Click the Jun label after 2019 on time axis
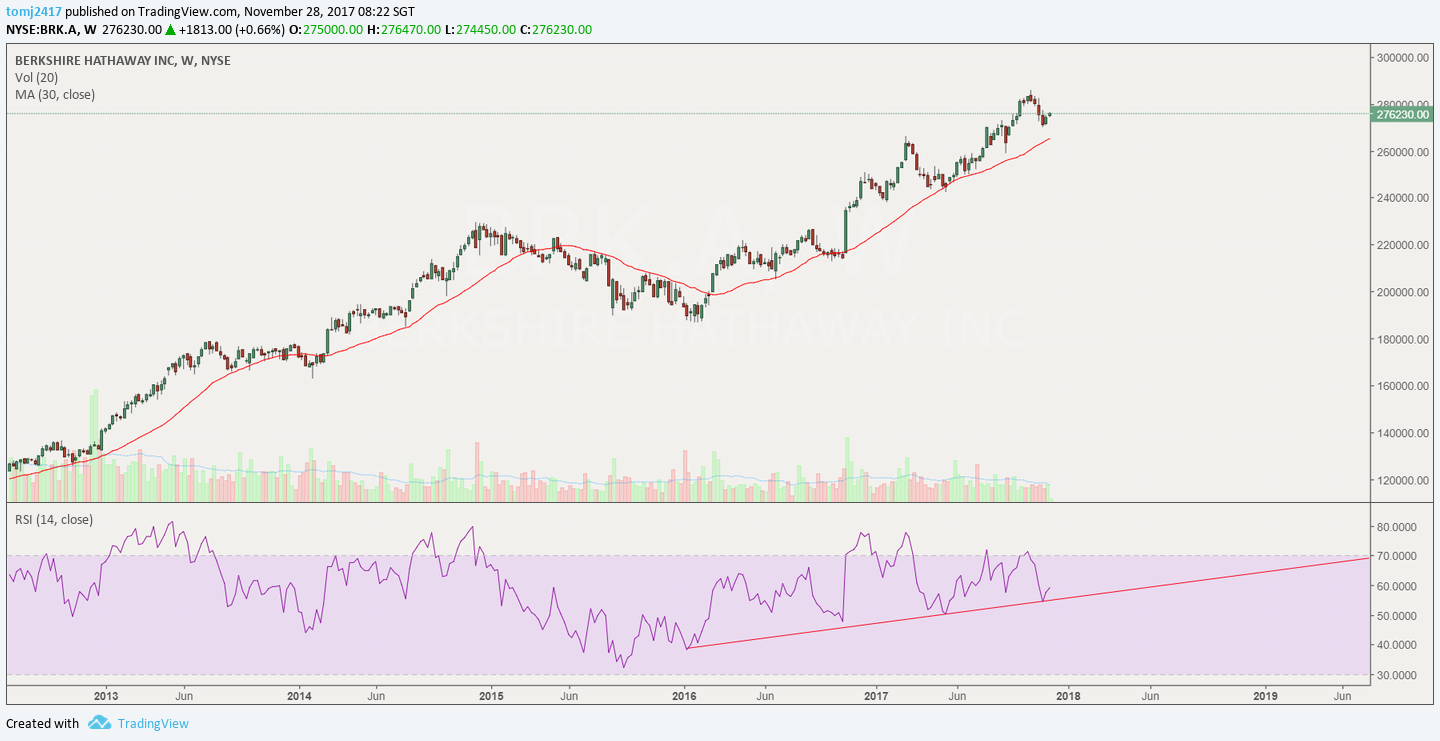1440x741 pixels. (1343, 695)
